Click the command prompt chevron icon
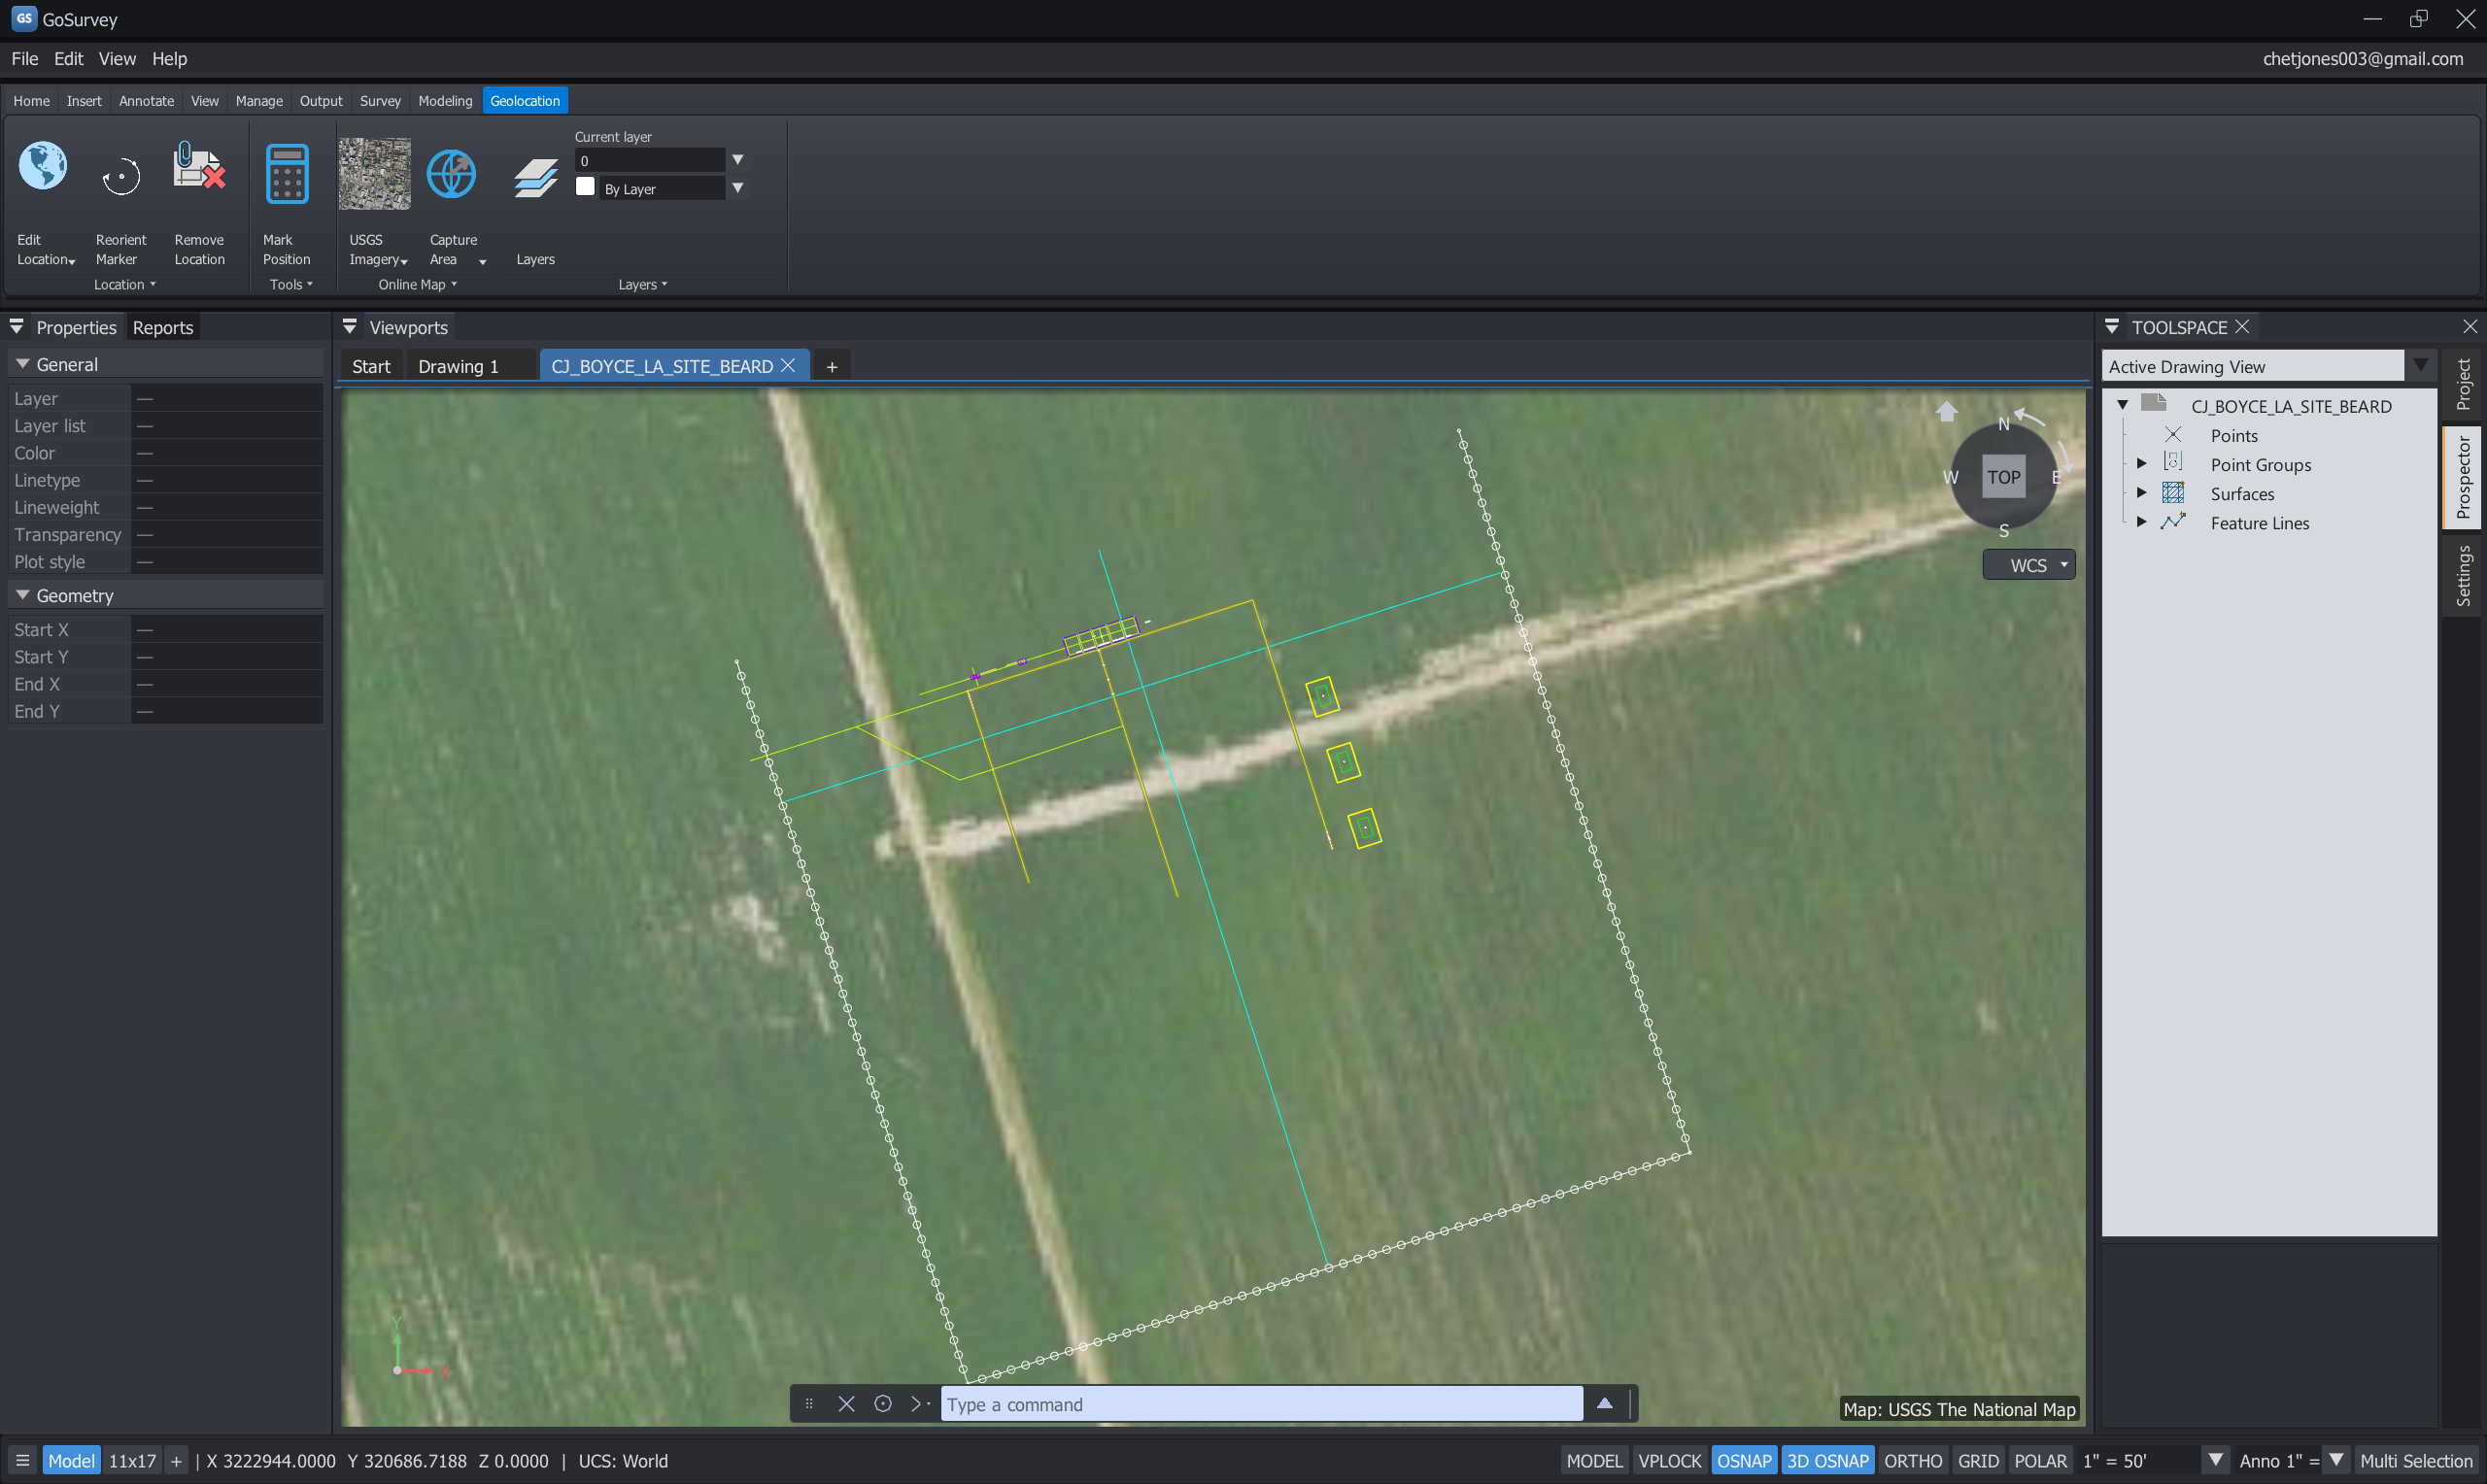This screenshot has height=1484, width=2487. [919, 1404]
